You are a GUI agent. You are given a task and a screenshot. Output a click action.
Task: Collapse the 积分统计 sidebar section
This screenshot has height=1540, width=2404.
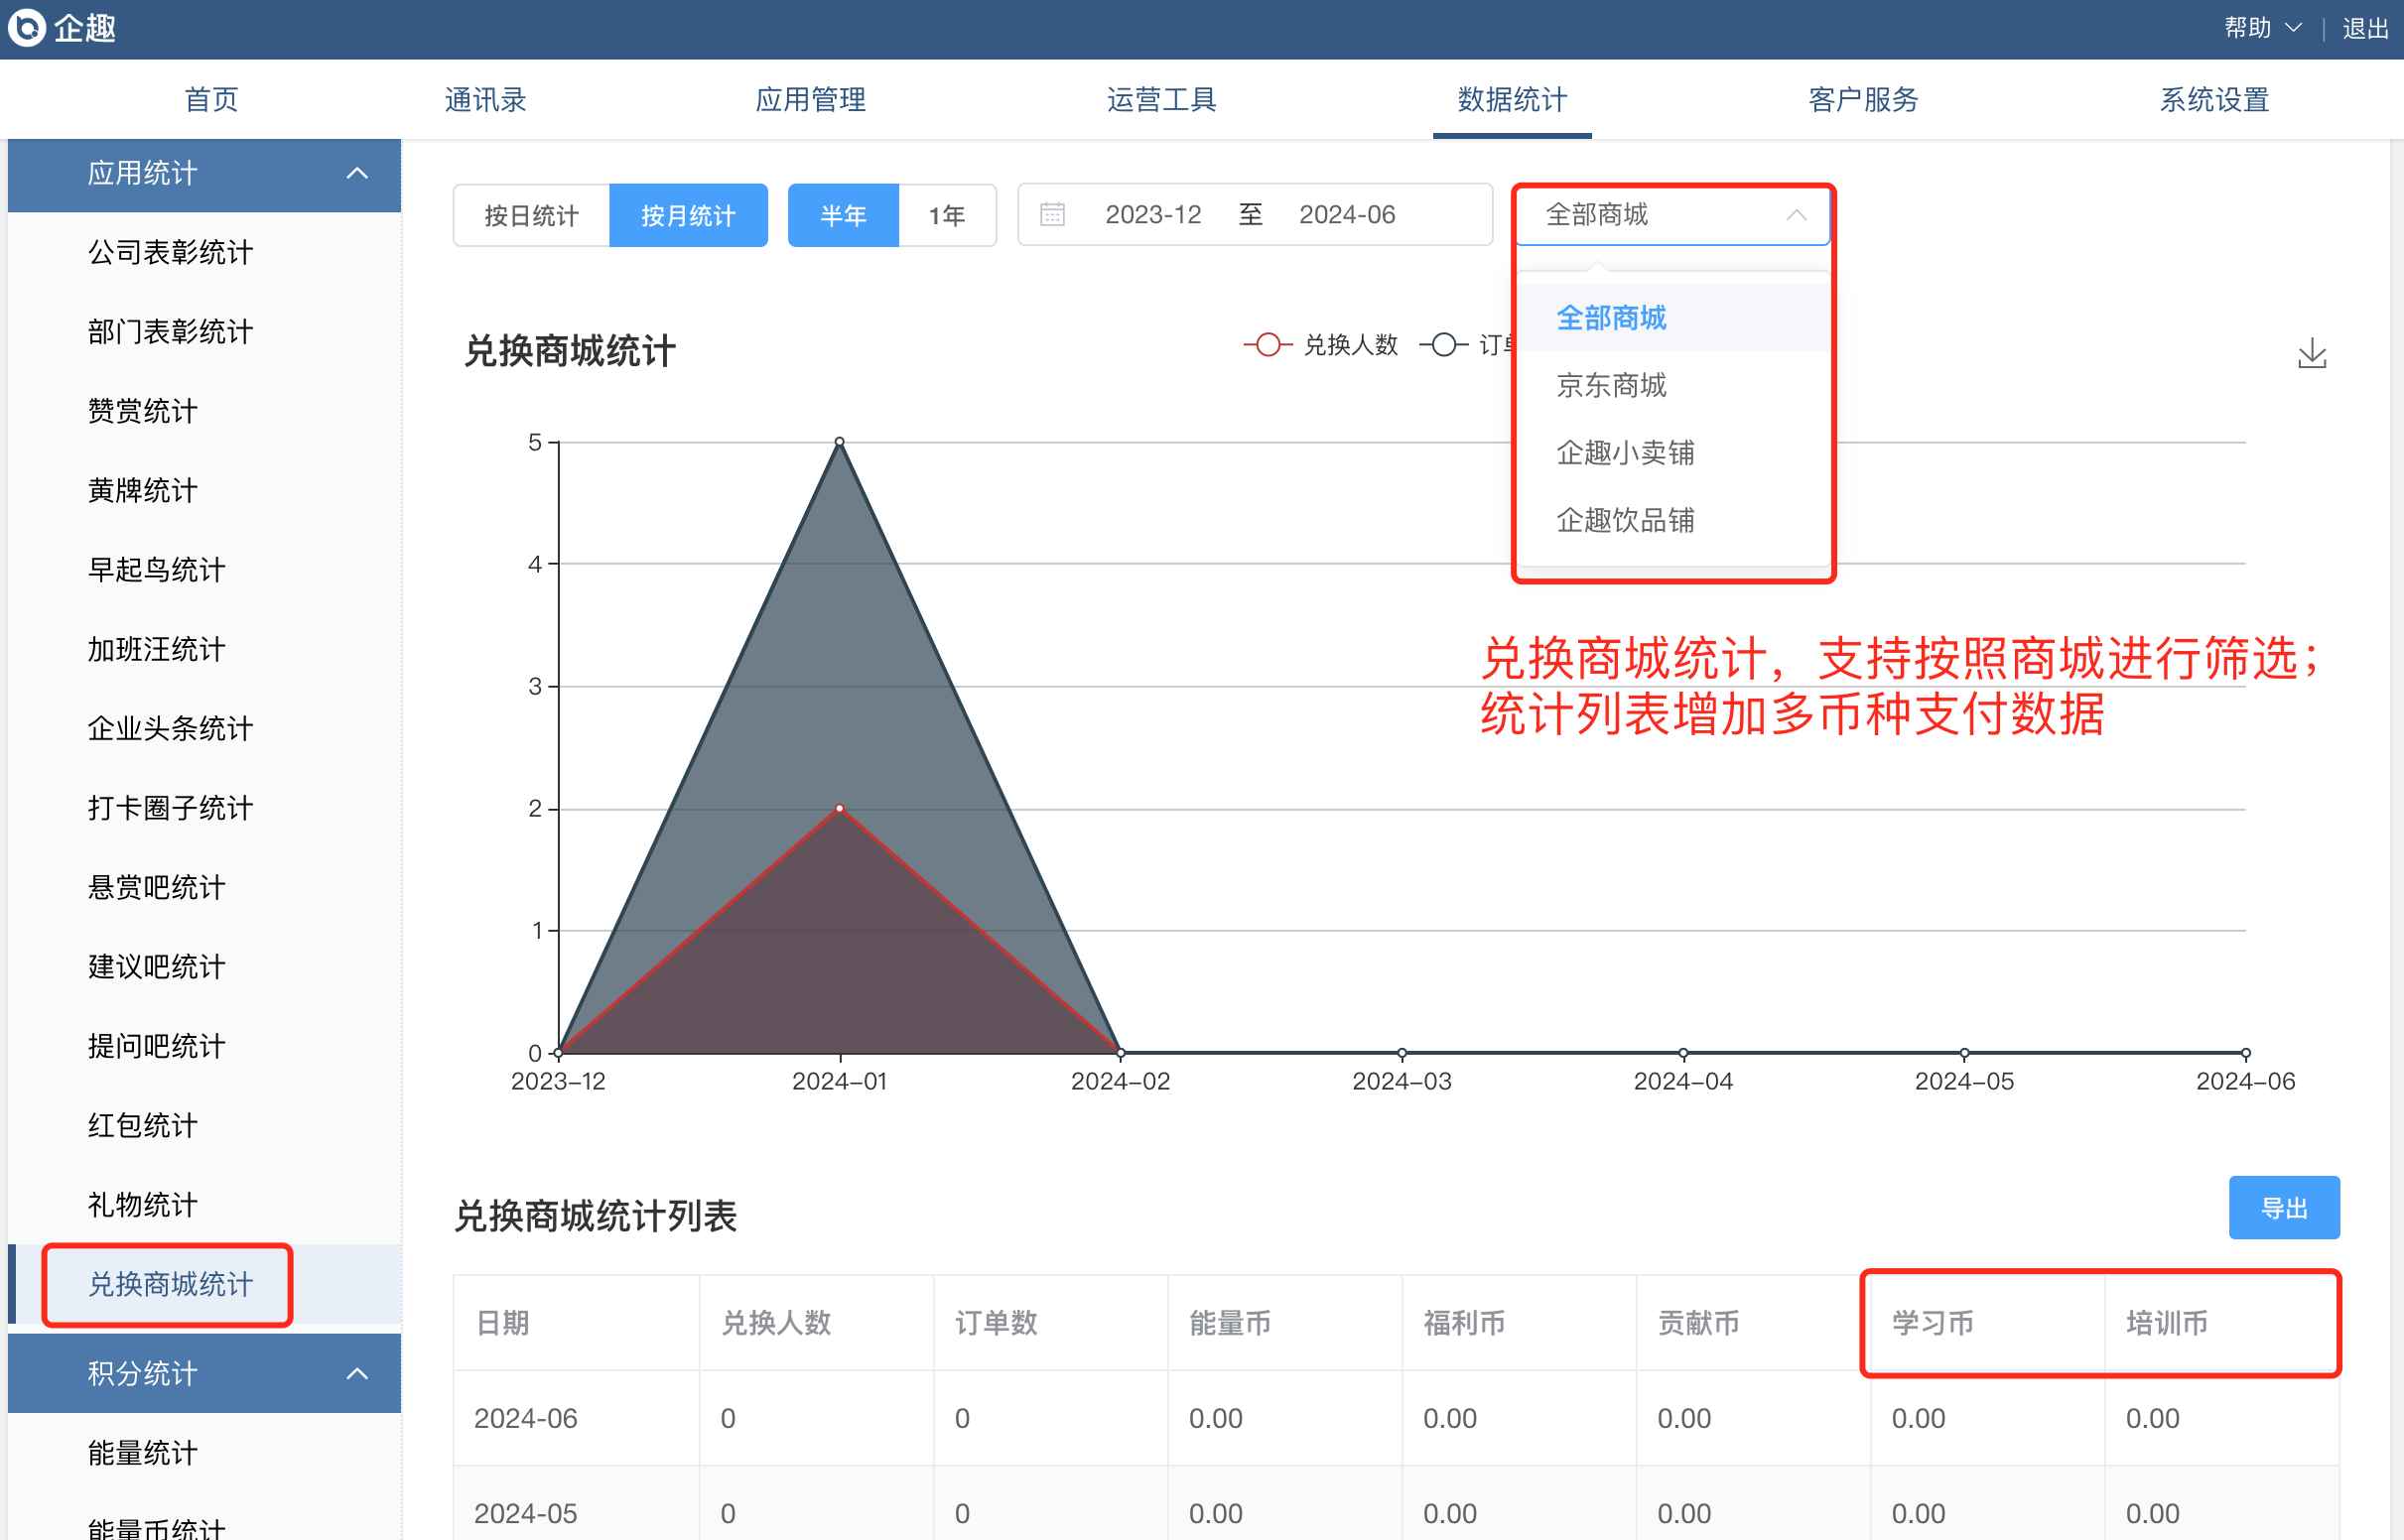[x=357, y=1373]
